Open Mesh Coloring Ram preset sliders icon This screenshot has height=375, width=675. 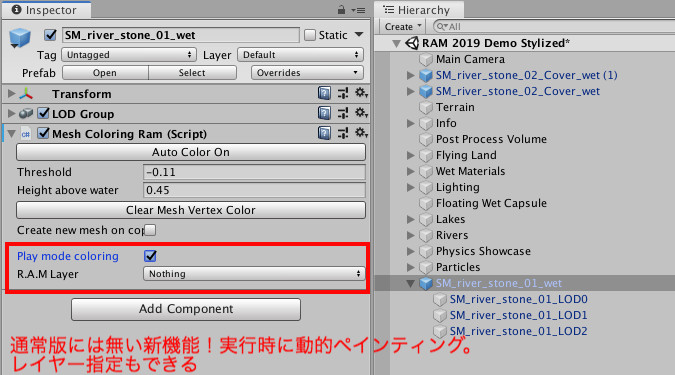click(x=343, y=133)
